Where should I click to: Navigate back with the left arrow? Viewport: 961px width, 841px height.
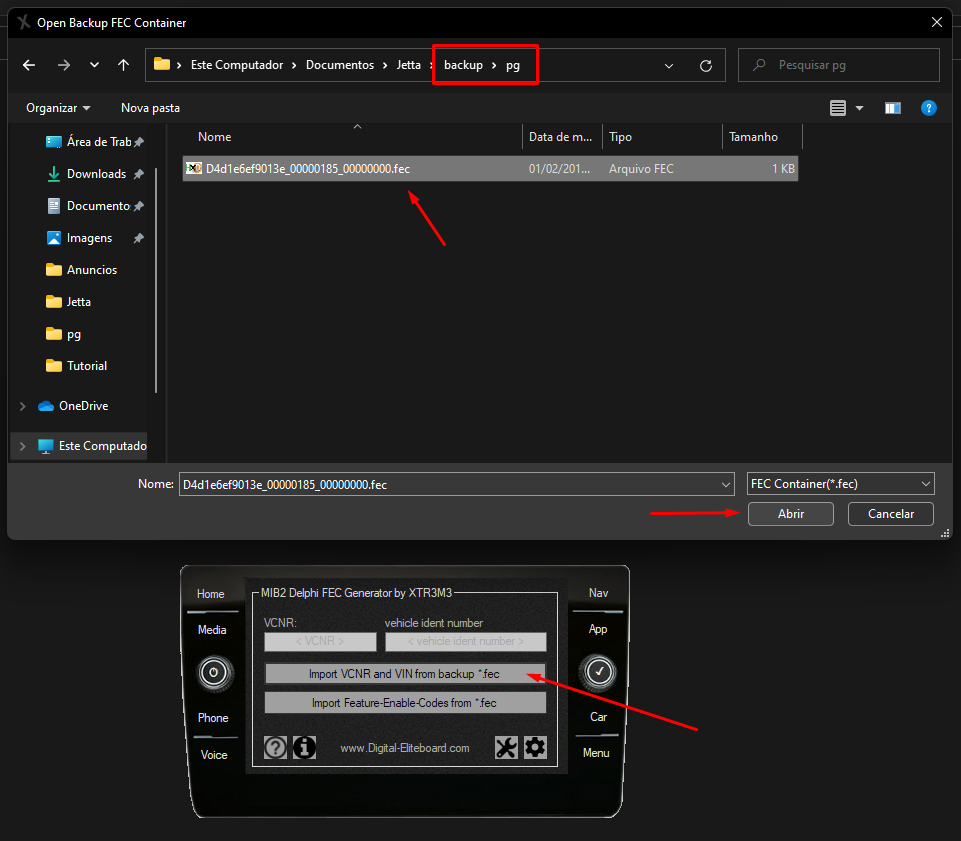tap(29, 65)
